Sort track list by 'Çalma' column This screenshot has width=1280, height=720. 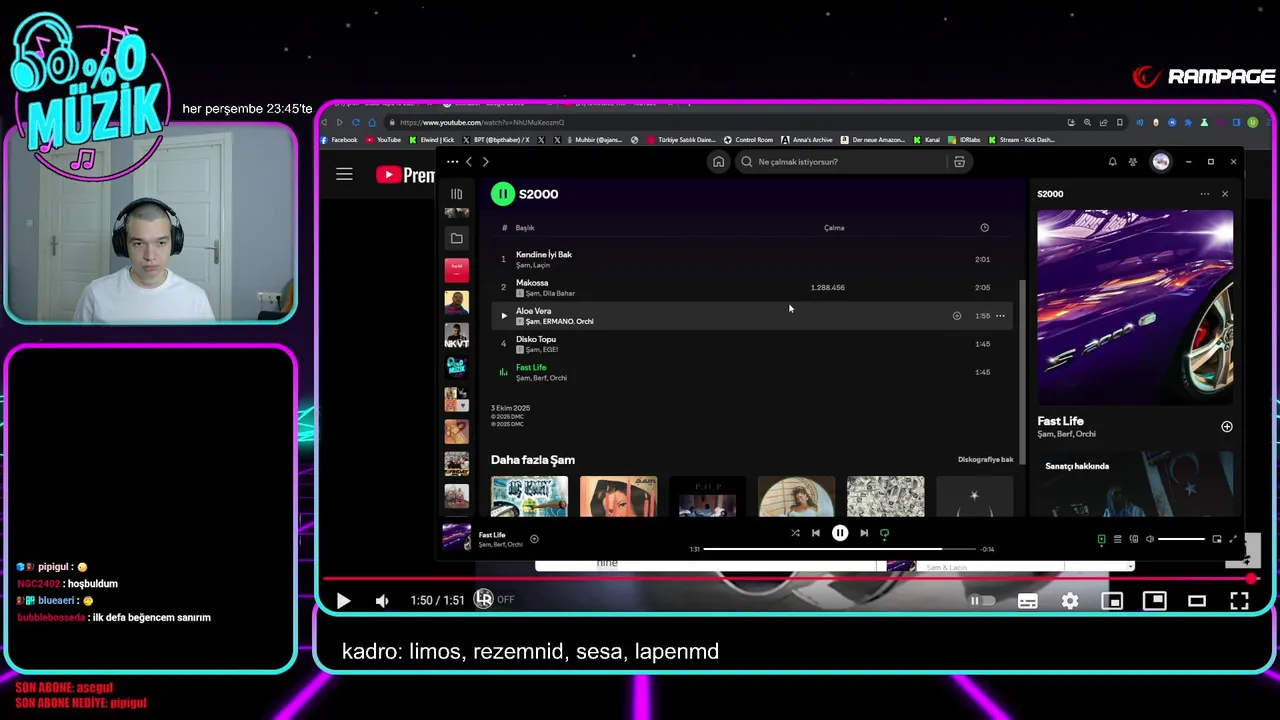tap(834, 228)
